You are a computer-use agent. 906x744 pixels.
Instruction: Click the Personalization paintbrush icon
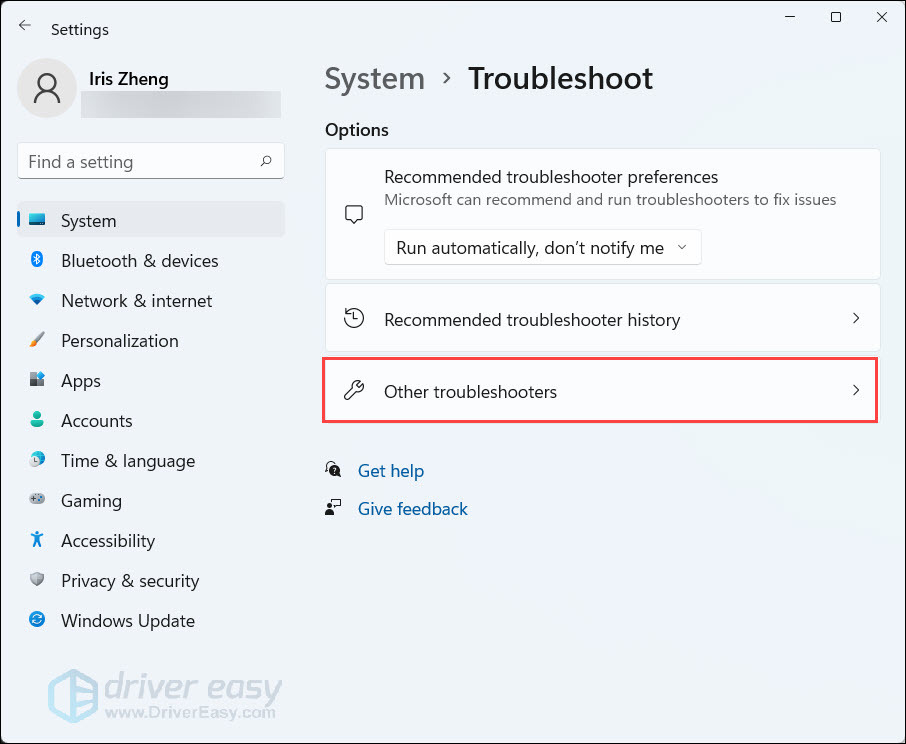pos(37,340)
